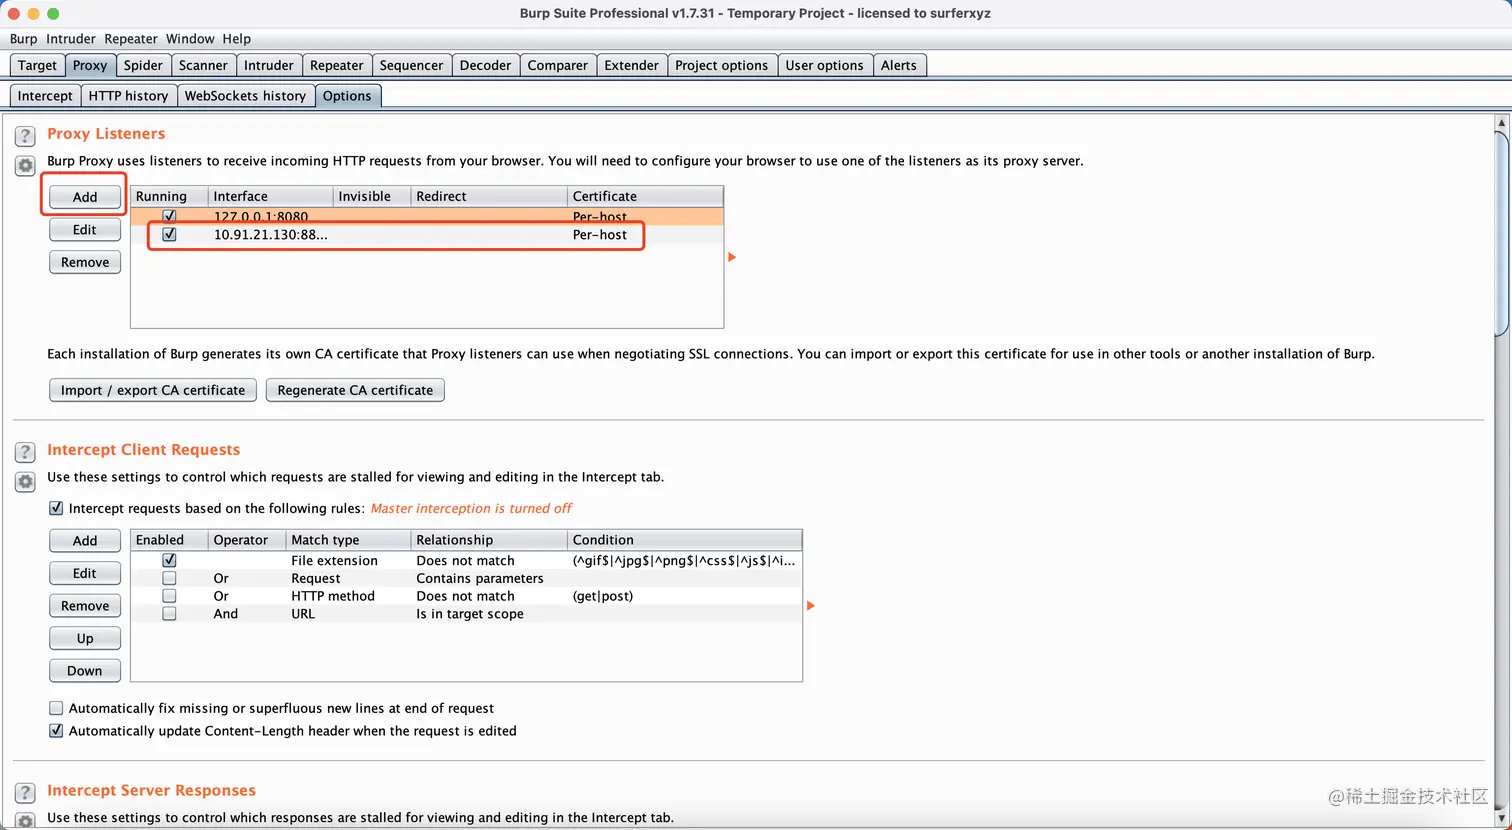Toggle Intercept requests based on rules checkbox
Viewport: 1512px width, 830px height.
point(56,508)
